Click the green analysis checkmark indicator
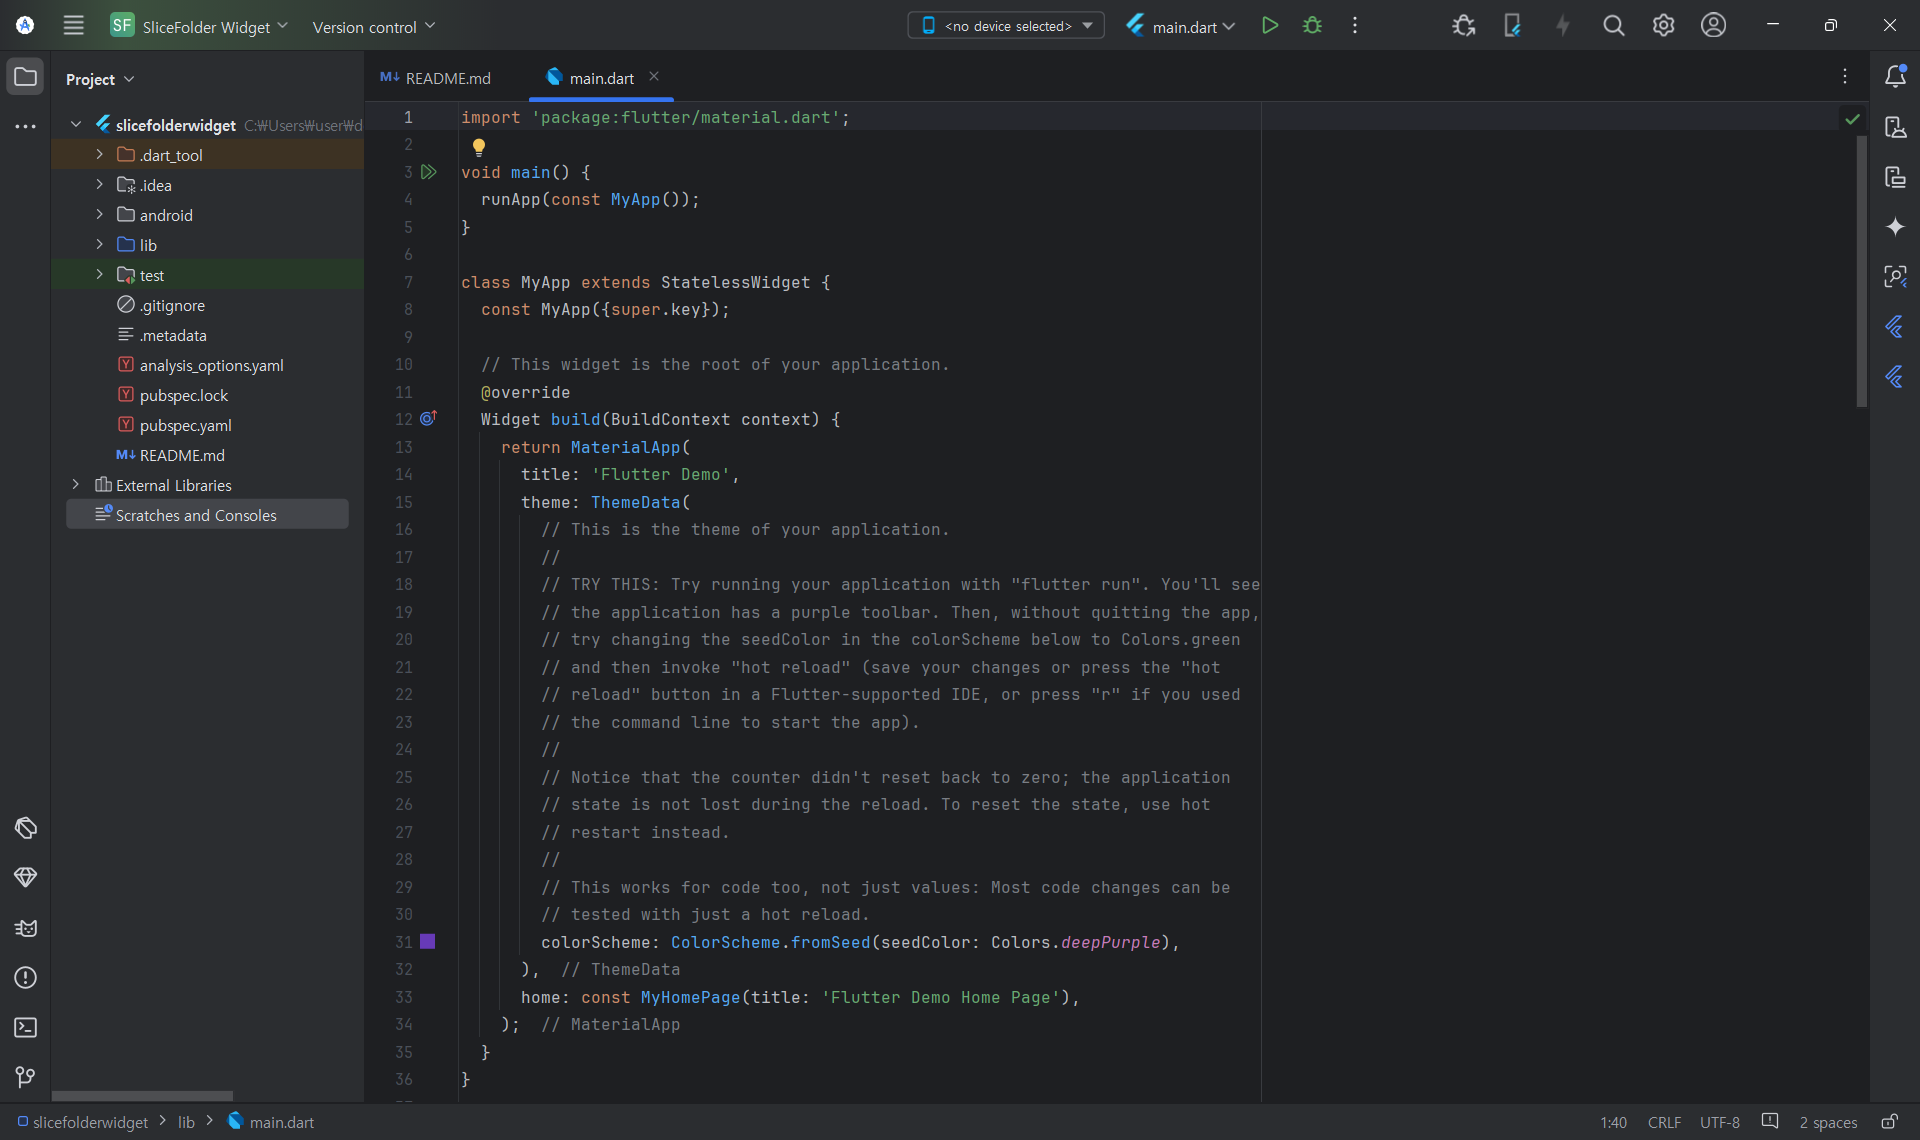The width and height of the screenshot is (1920, 1140). [1852, 119]
